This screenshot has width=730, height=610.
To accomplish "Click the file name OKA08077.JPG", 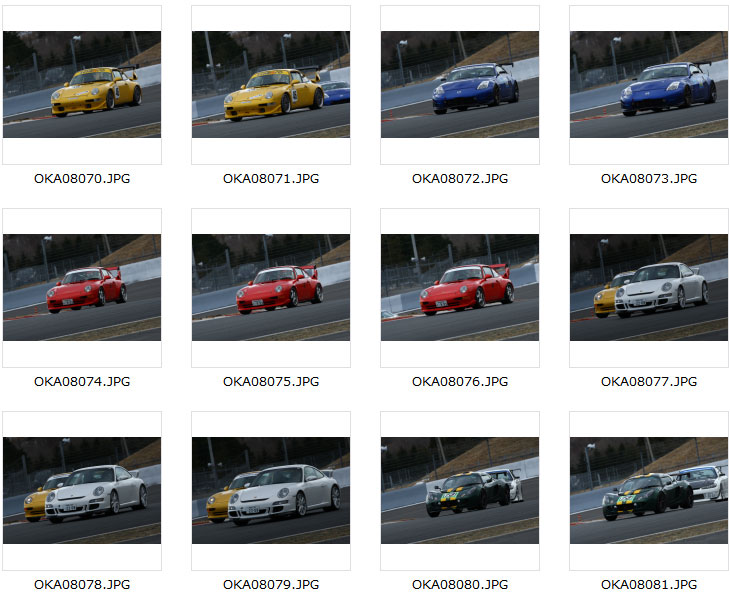I will click(x=649, y=381).
